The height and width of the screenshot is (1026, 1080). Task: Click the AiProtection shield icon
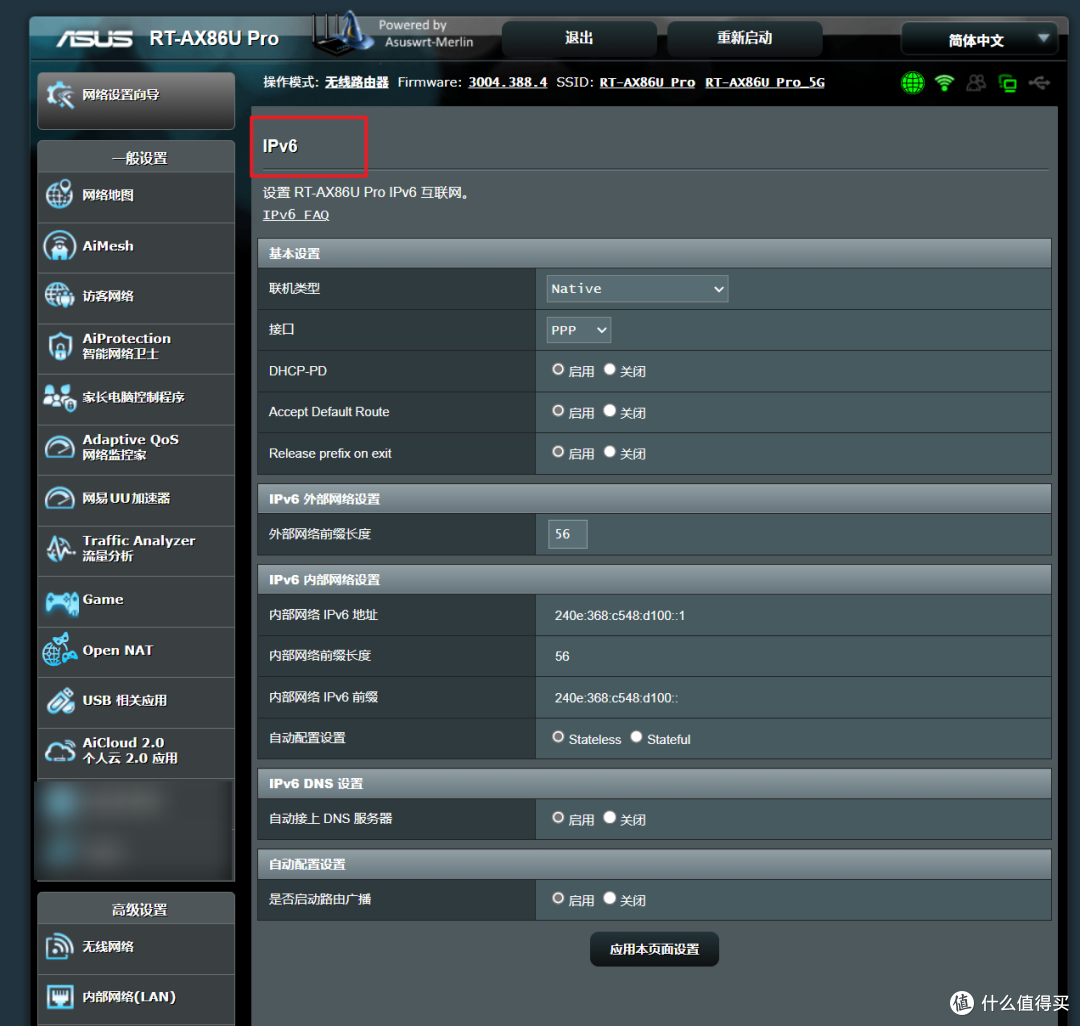pos(60,346)
